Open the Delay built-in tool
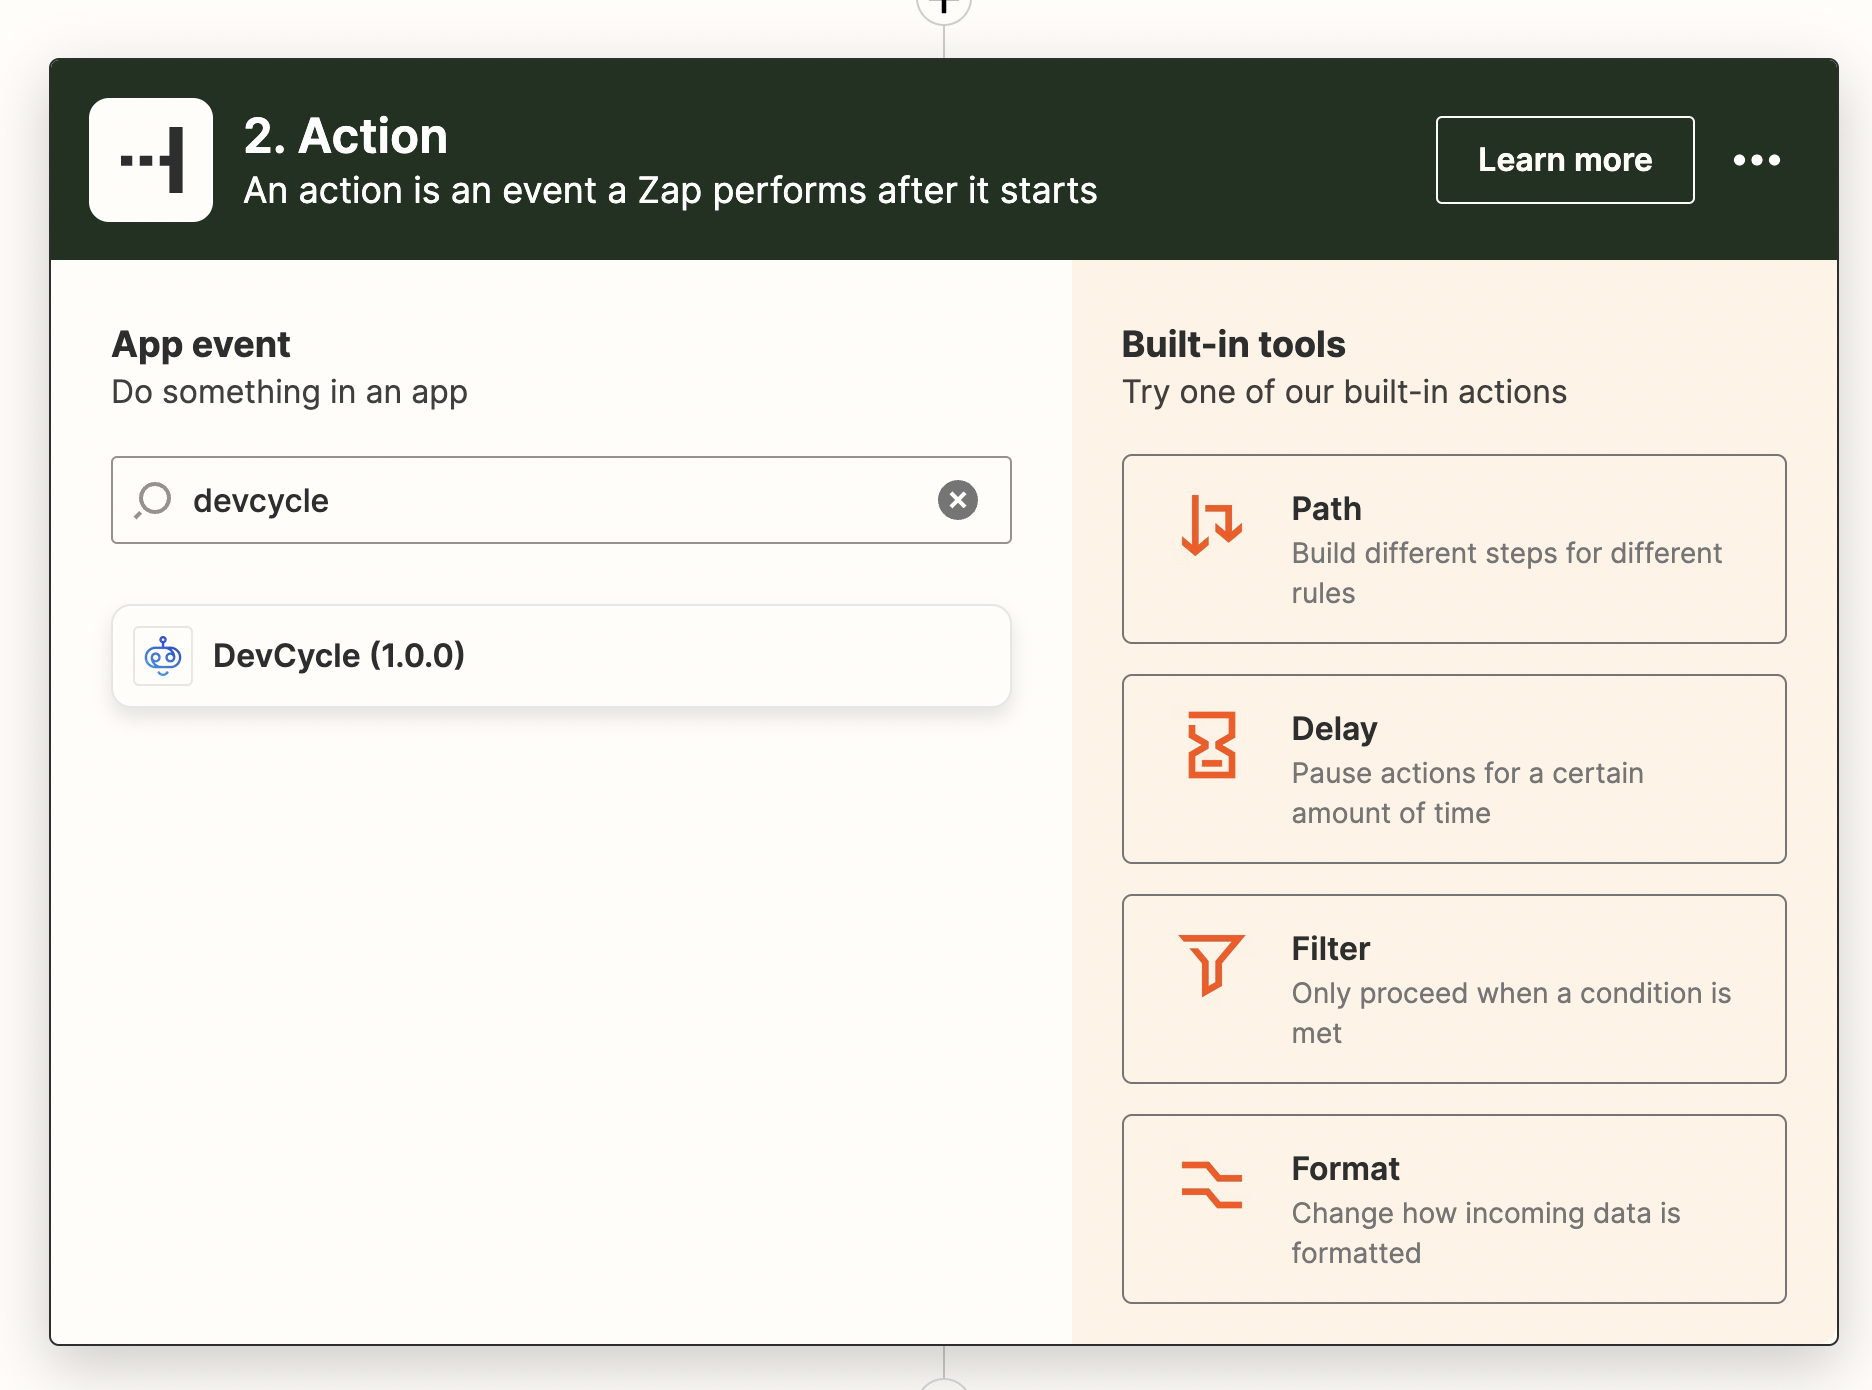Viewport: 1872px width, 1390px height. [x=1453, y=769]
